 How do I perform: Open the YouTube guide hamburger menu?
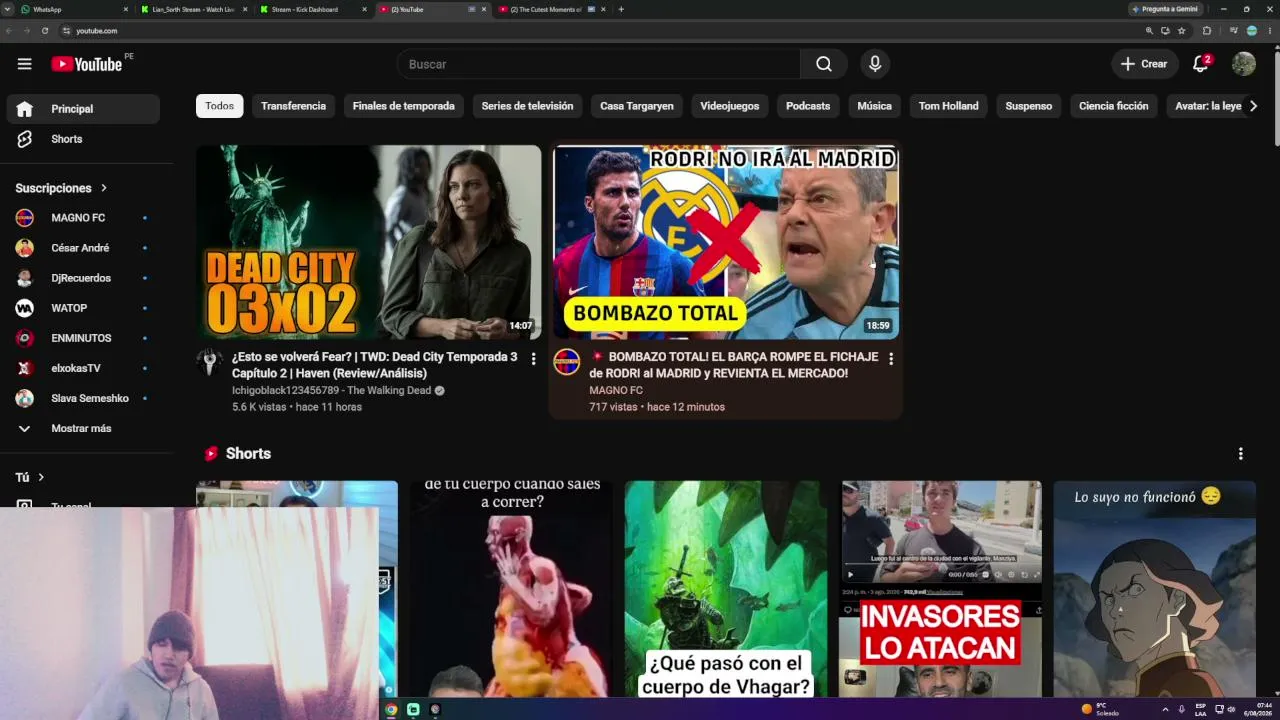[24, 64]
